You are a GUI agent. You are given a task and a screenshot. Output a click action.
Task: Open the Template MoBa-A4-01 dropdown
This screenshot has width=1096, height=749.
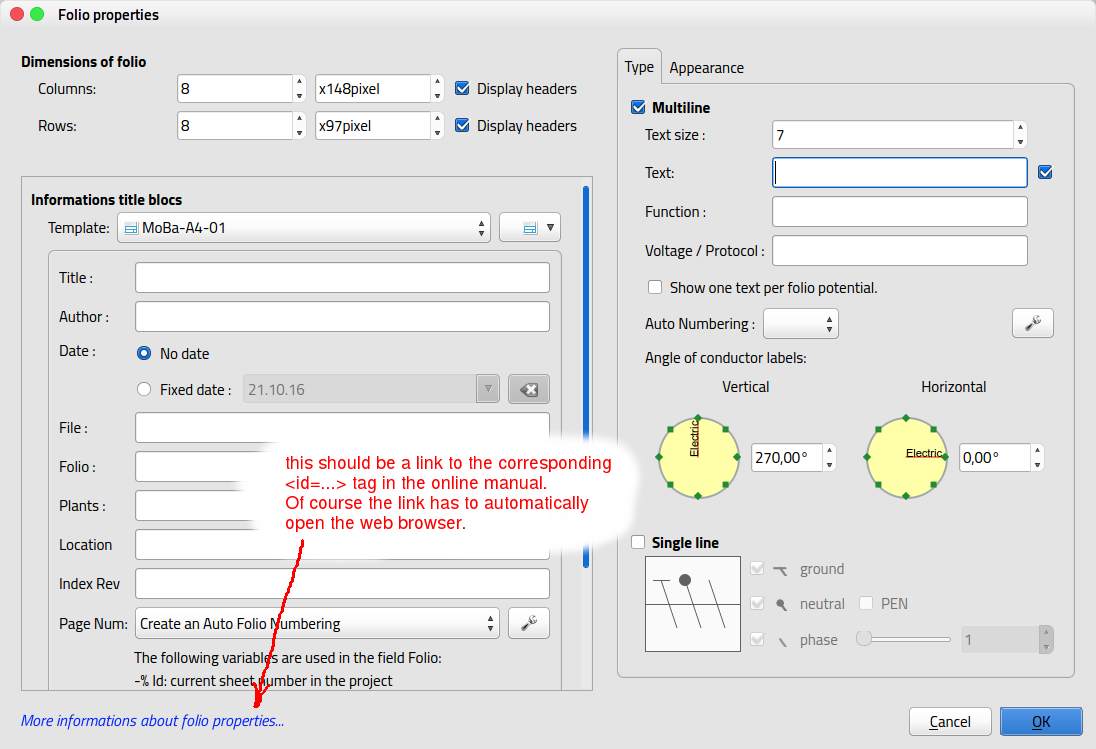304,228
